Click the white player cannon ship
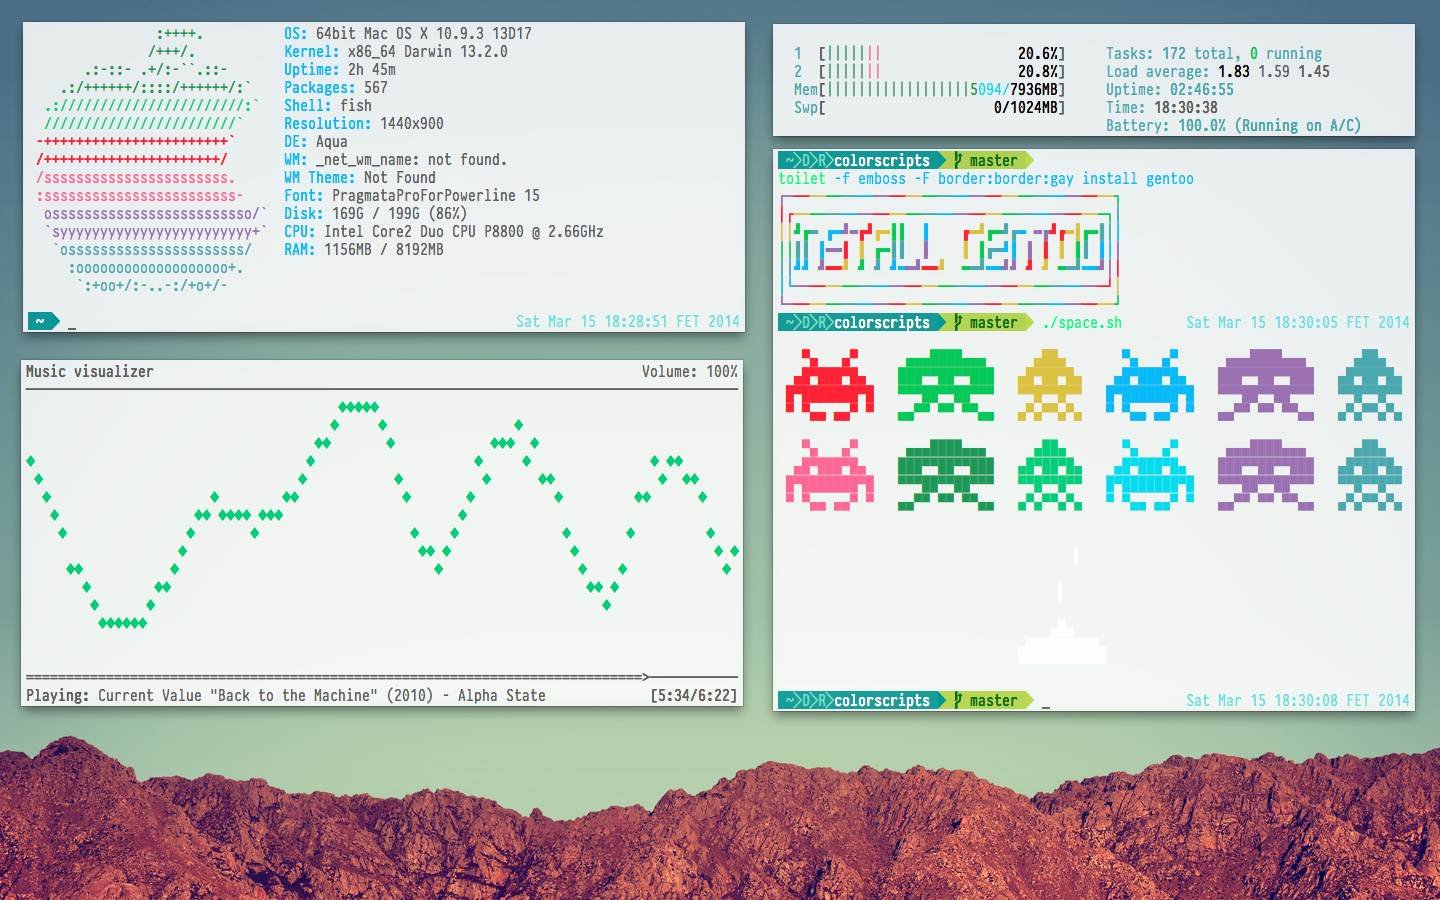The image size is (1440, 900). 1062,642
